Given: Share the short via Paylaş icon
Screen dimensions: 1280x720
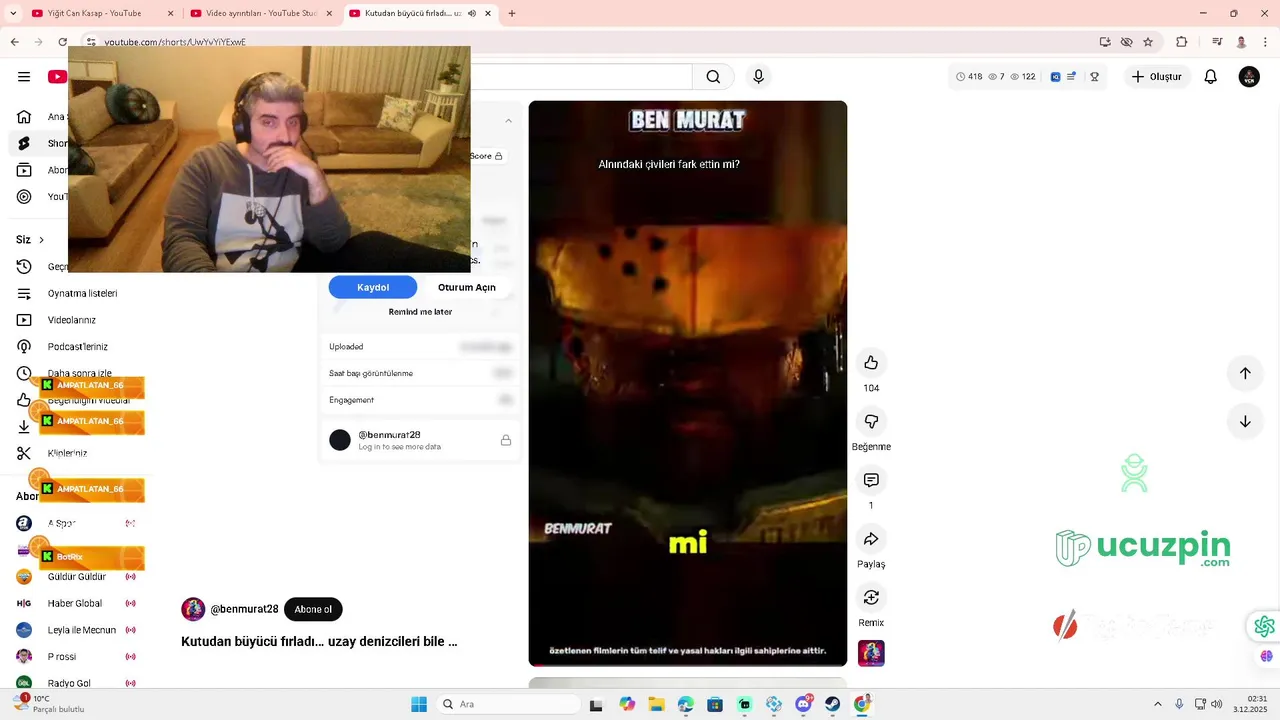Looking at the screenshot, I should pyautogui.click(x=871, y=539).
